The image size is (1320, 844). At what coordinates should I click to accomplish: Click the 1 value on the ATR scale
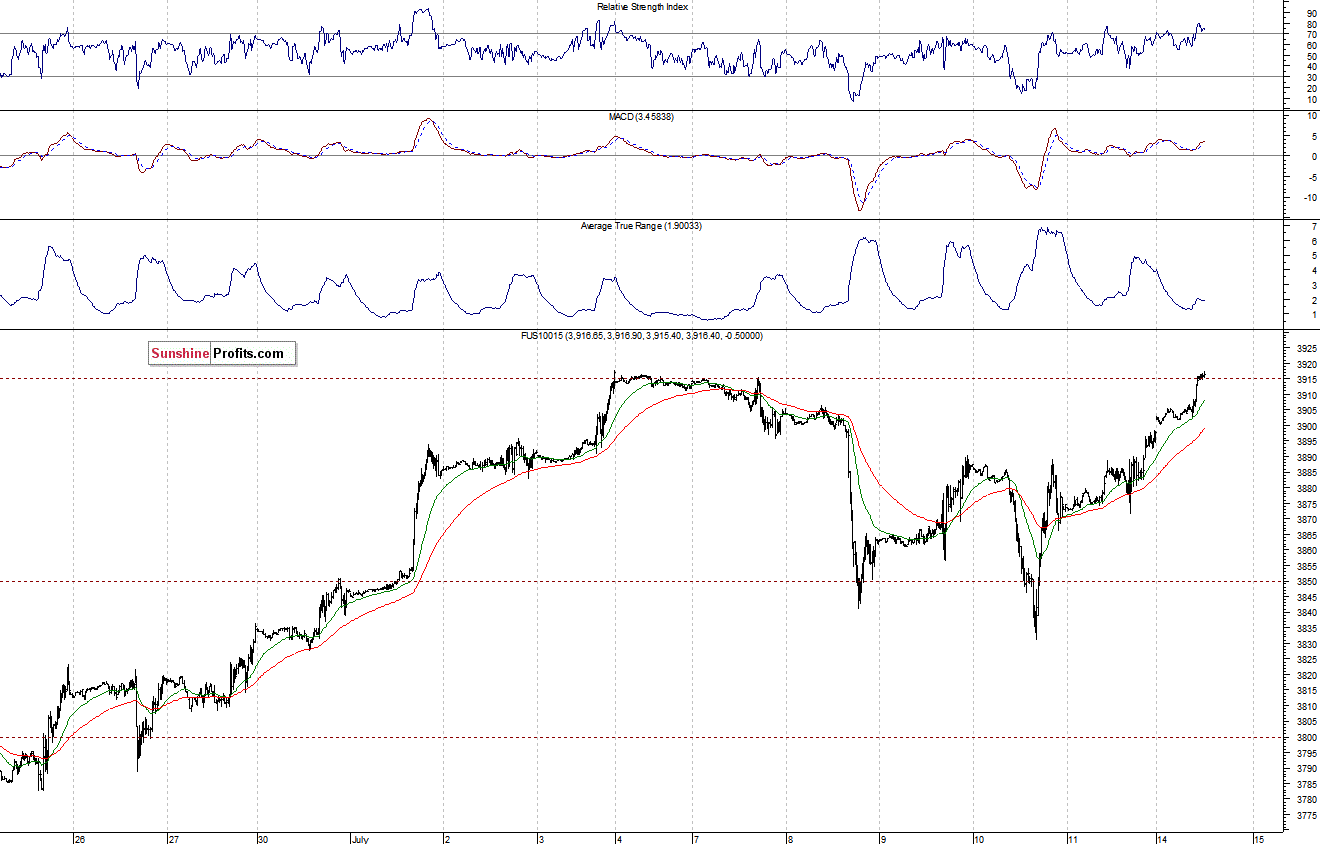click(1313, 315)
